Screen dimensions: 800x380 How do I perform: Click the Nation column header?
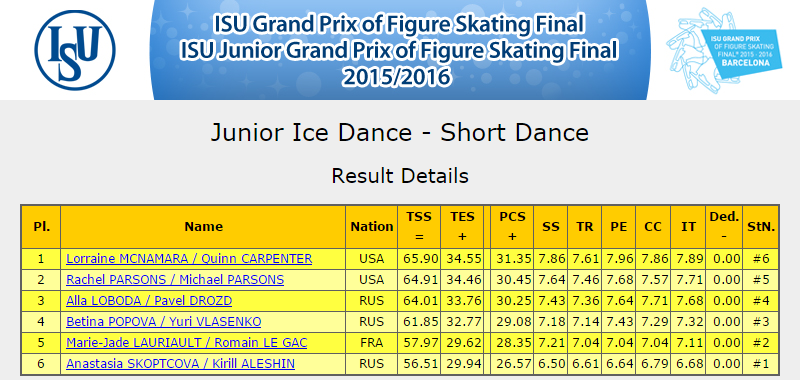pyautogui.click(x=371, y=226)
